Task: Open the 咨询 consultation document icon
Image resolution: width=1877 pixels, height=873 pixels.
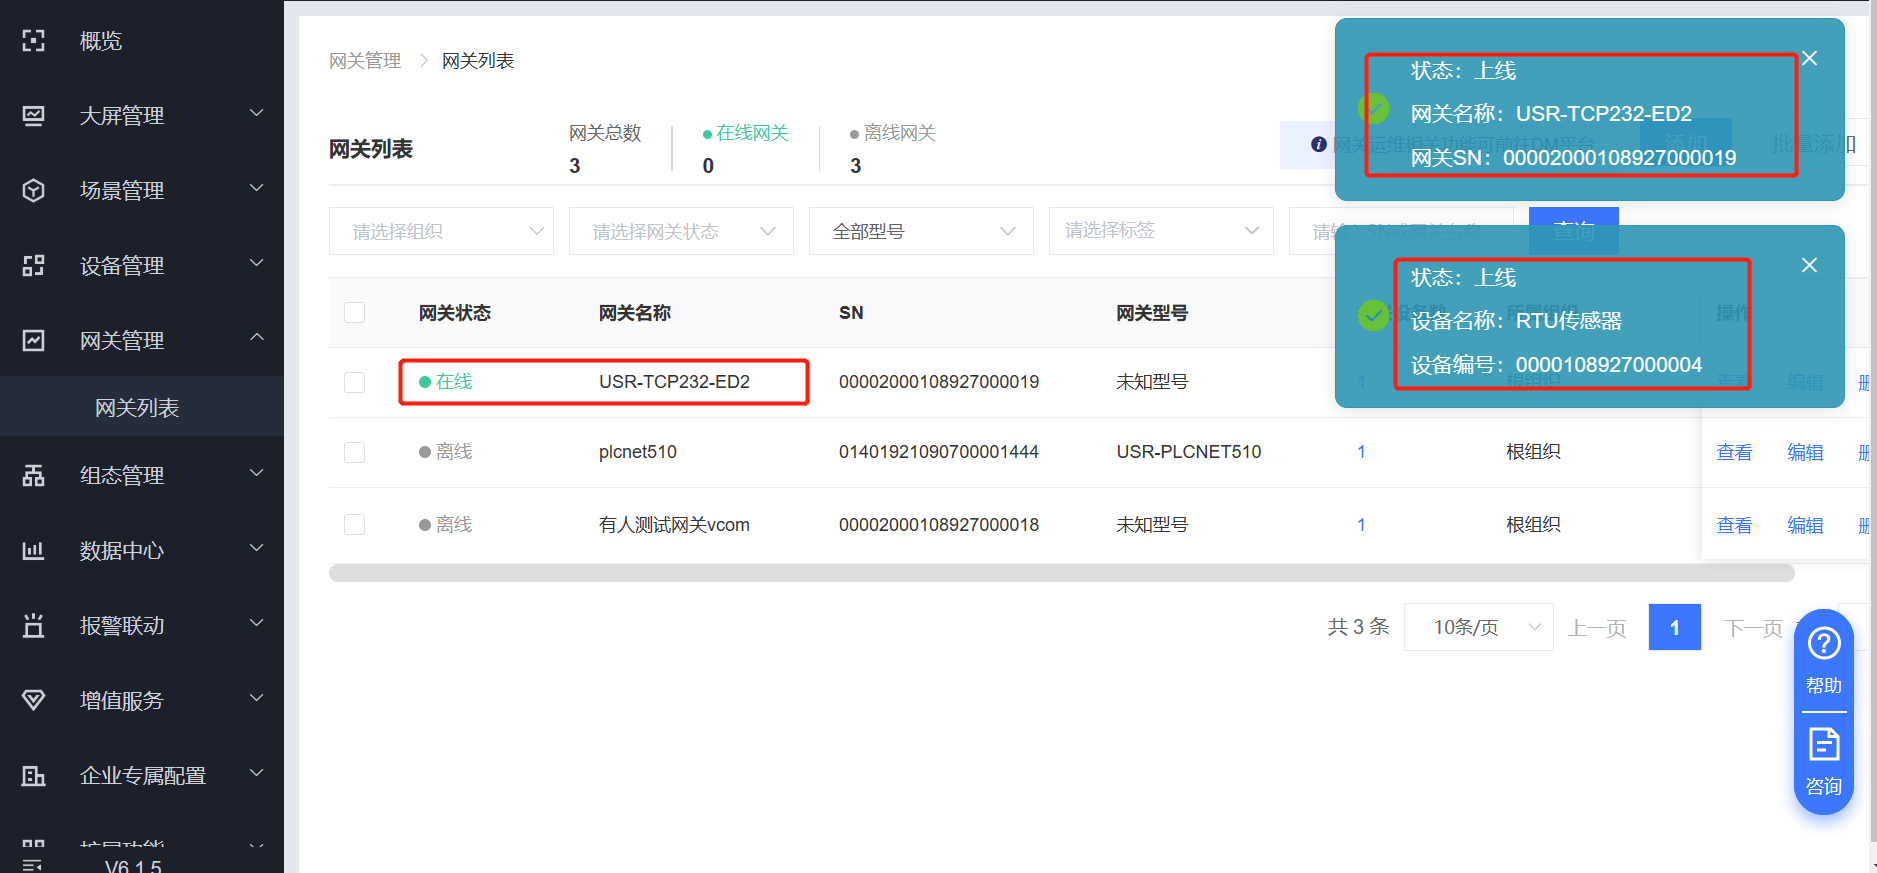Action: (1823, 746)
